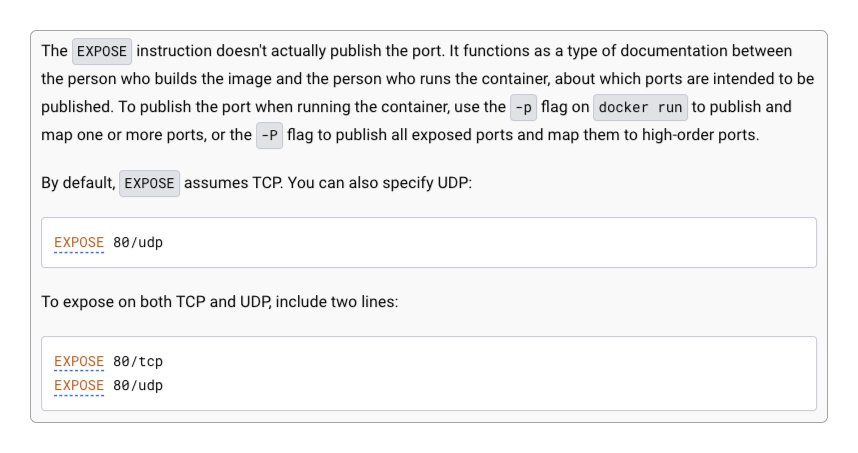Image resolution: width=858 pixels, height=453 pixels.
Task: Click the EXPOSE inline code in first paragraph
Action: click(102, 51)
